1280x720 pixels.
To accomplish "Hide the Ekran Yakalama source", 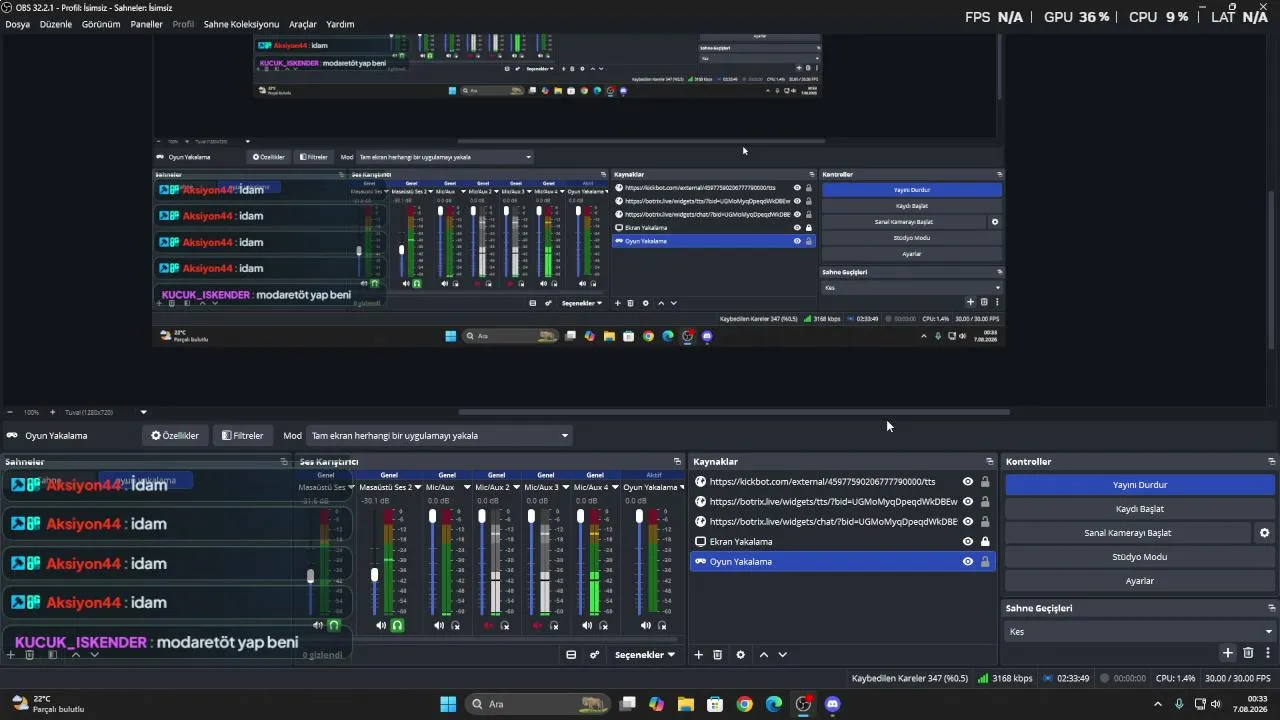I will (968, 542).
